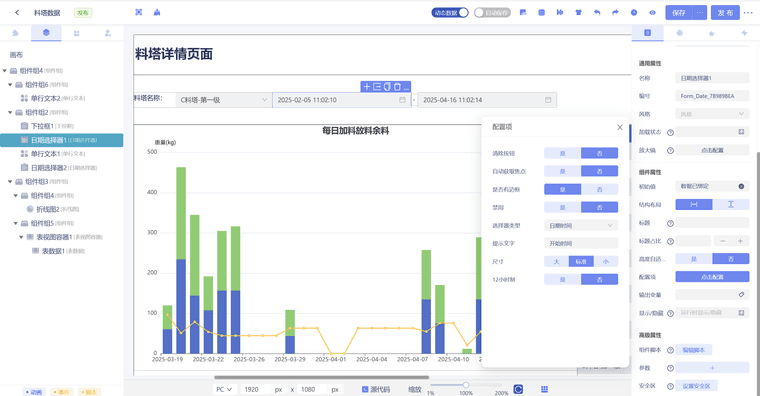The image size is (760, 396).
Task: Click 编辑脚本 button
Action: pos(694,350)
